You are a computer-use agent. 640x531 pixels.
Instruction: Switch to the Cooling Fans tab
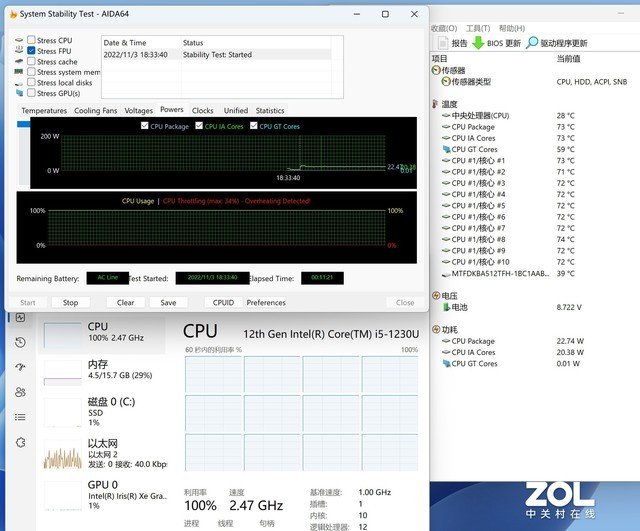point(96,111)
